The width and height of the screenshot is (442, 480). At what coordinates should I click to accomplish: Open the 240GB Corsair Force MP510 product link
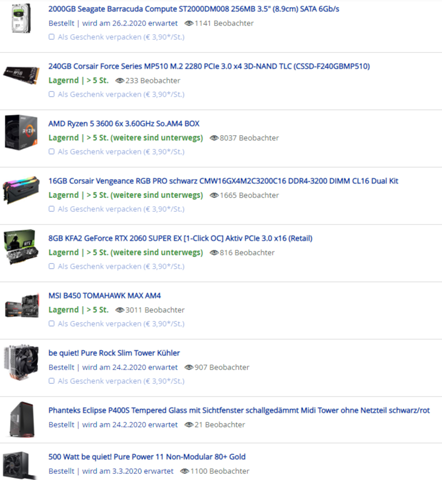click(209, 66)
